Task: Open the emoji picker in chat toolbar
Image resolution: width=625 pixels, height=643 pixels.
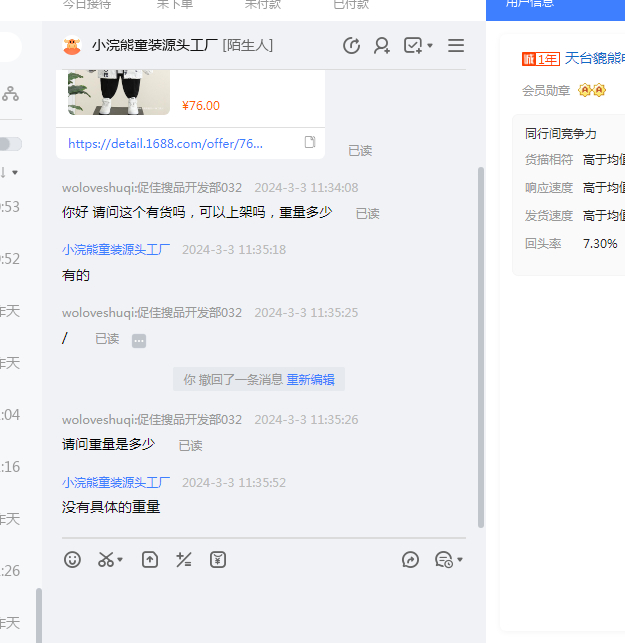Action: tap(72, 560)
